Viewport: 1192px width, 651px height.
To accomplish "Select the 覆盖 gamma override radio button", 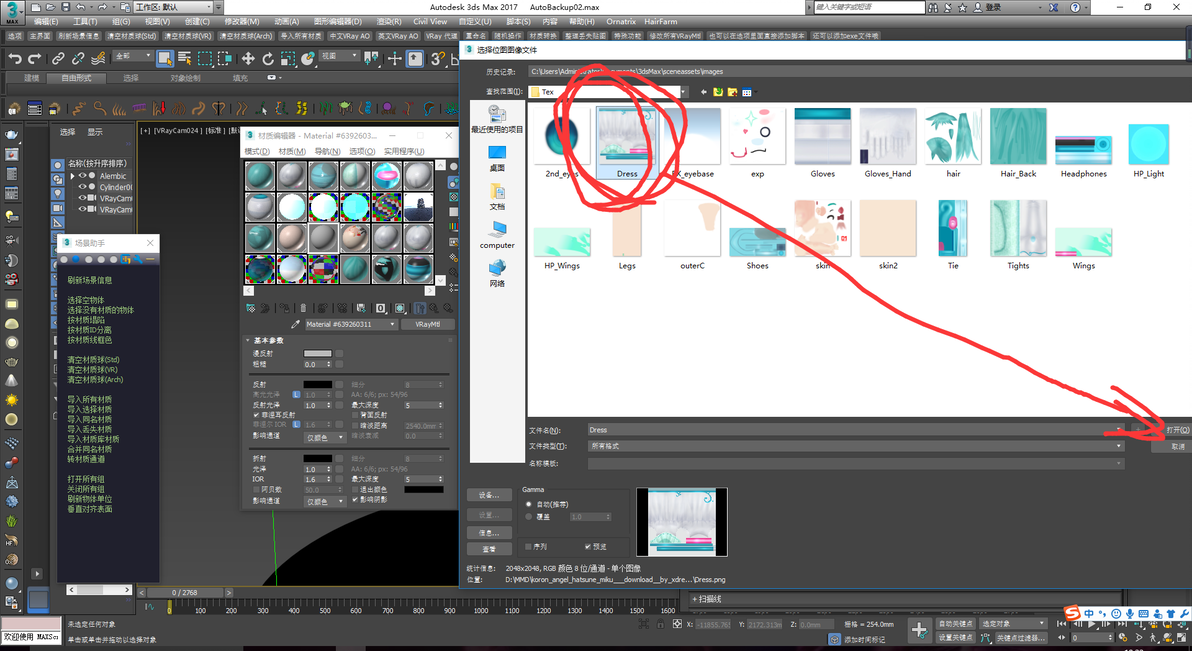I will click(x=529, y=516).
